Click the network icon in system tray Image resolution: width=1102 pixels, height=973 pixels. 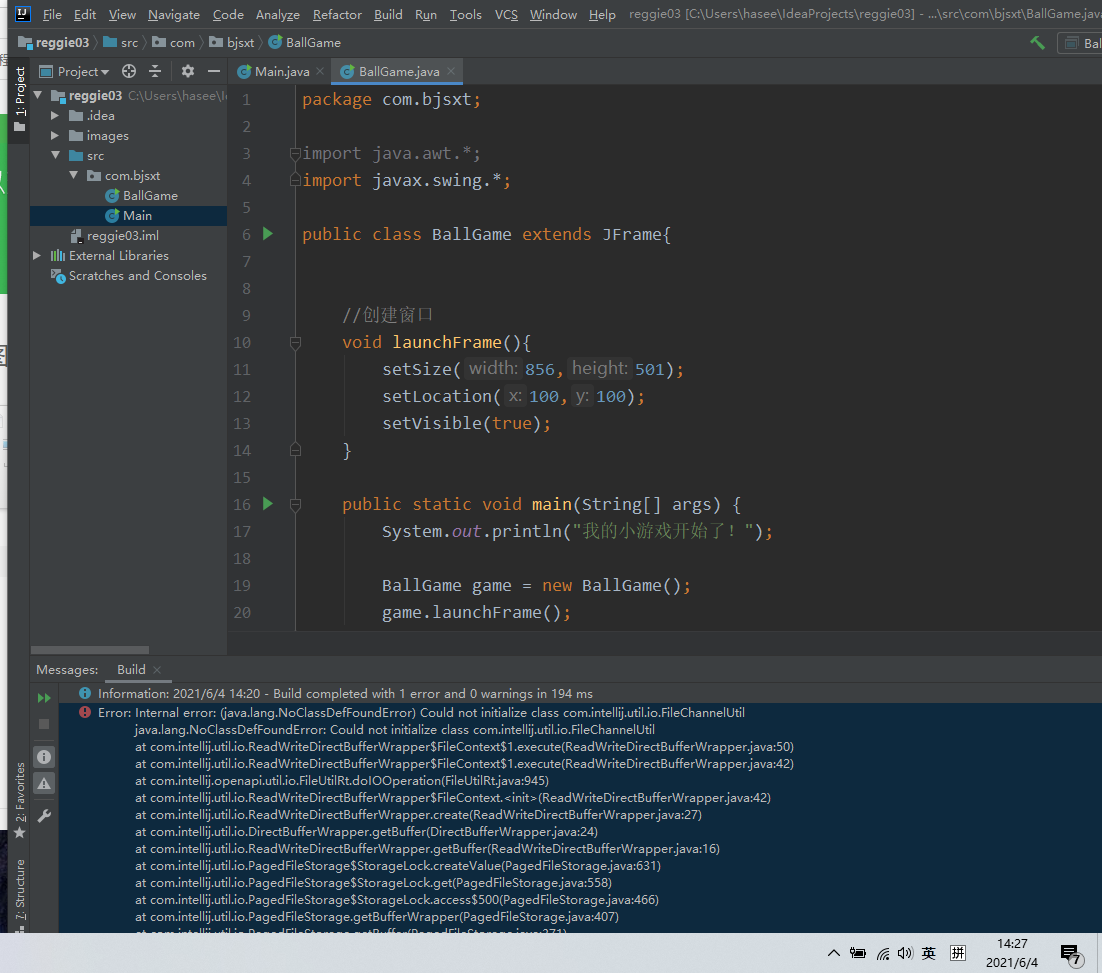click(883, 953)
